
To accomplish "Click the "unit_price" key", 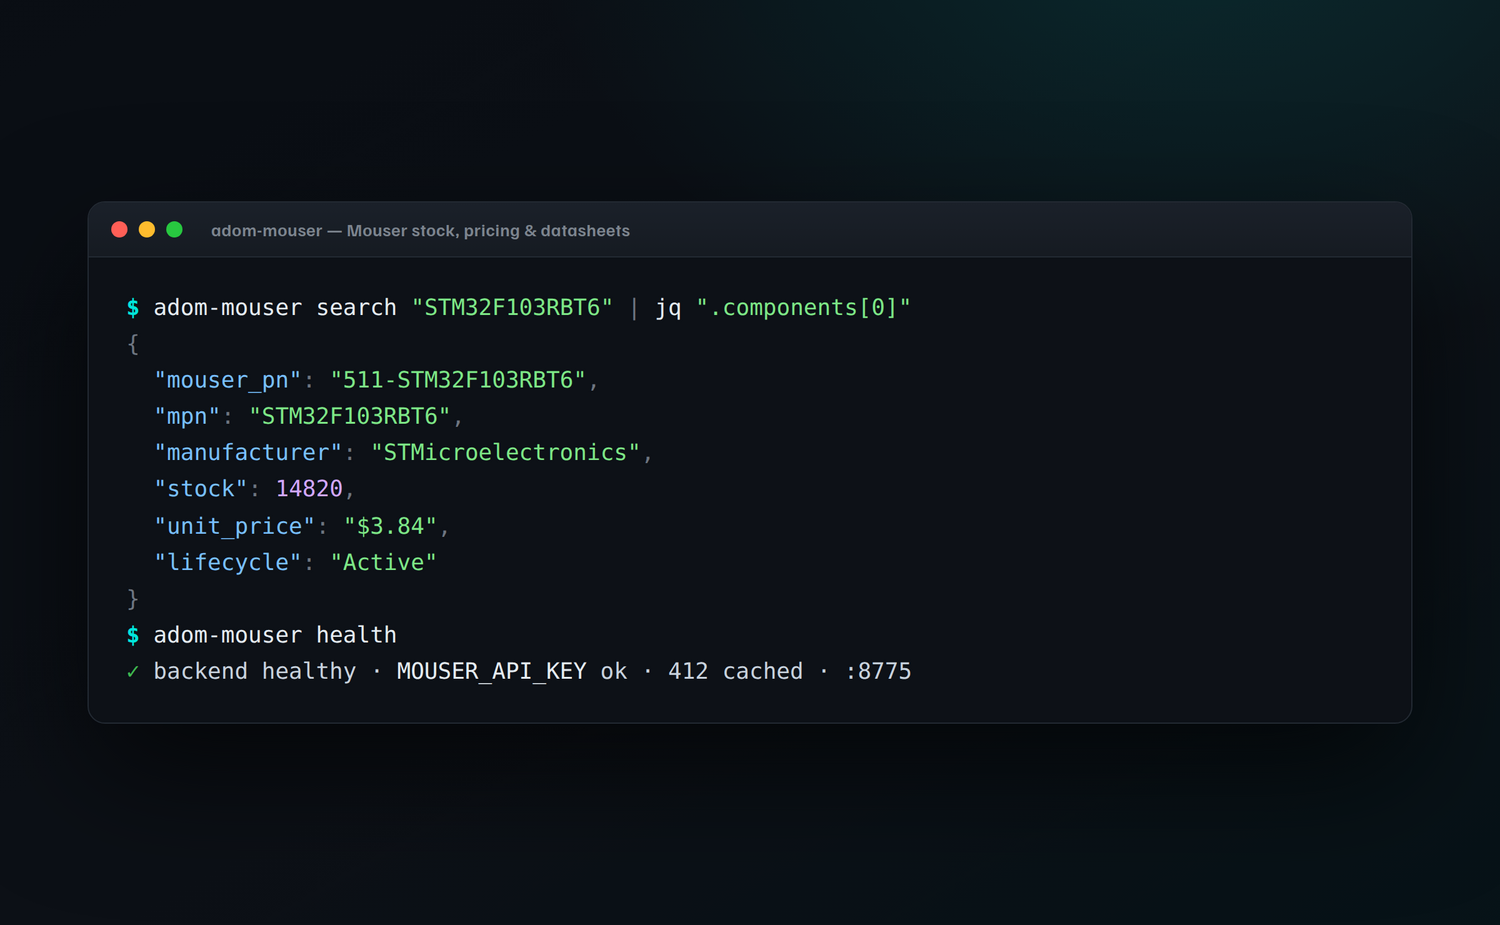I will pyautogui.click(x=235, y=527).
